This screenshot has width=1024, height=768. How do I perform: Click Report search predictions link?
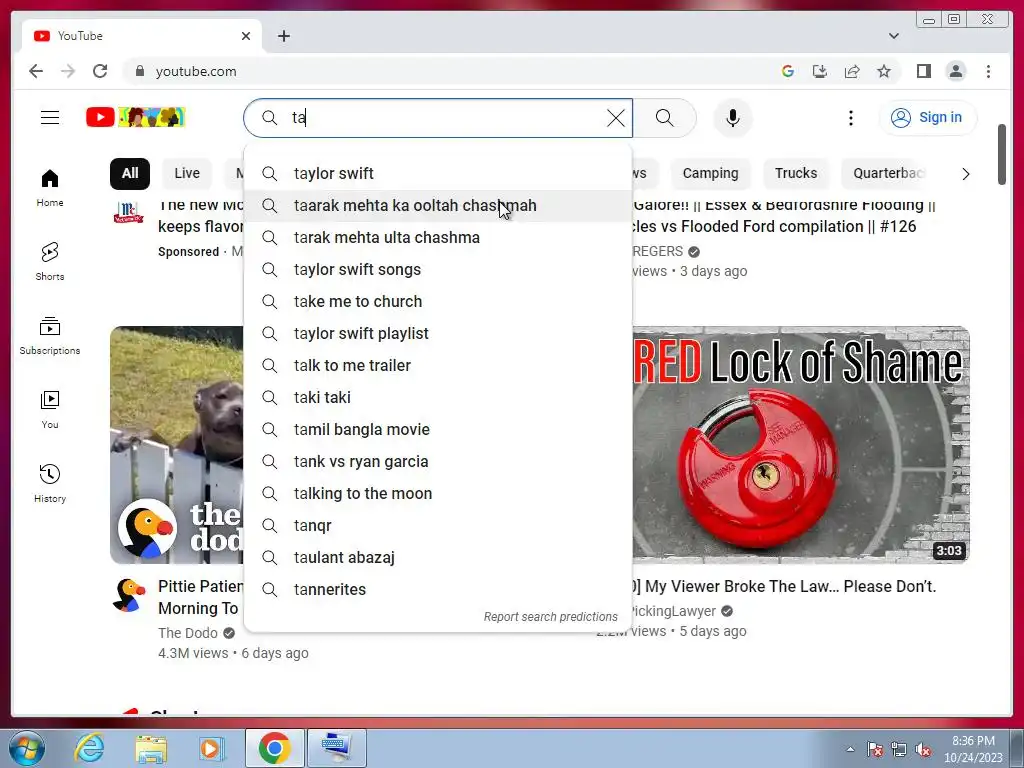point(551,617)
